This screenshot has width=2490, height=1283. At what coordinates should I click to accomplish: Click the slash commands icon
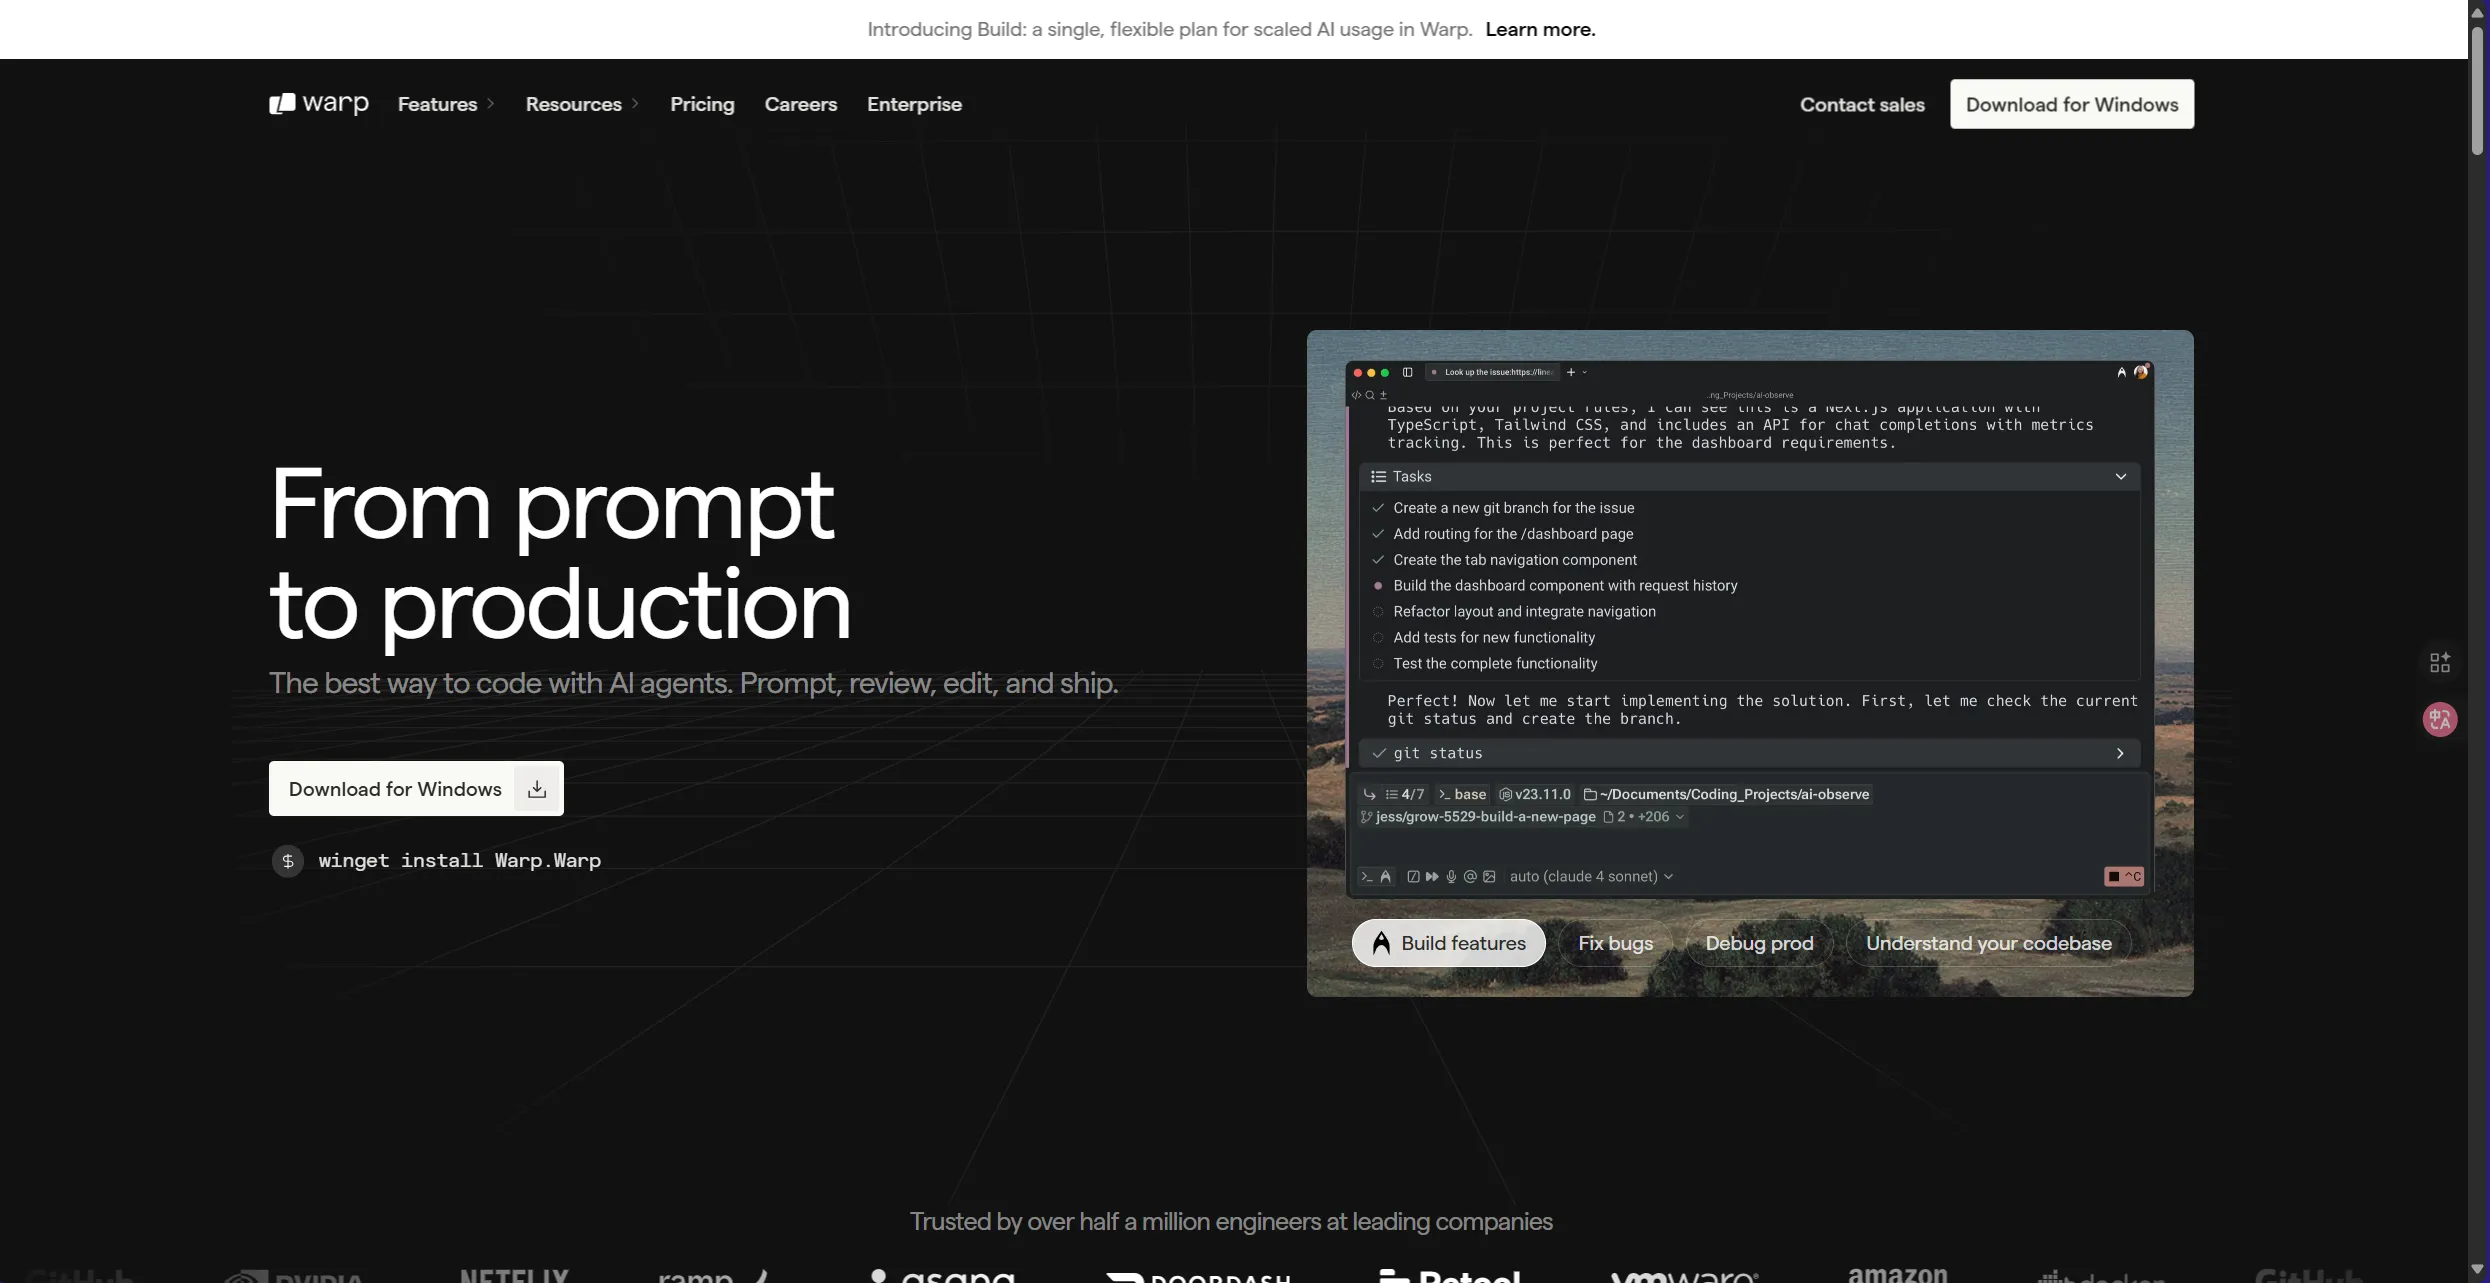pyautogui.click(x=1413, y=877)
